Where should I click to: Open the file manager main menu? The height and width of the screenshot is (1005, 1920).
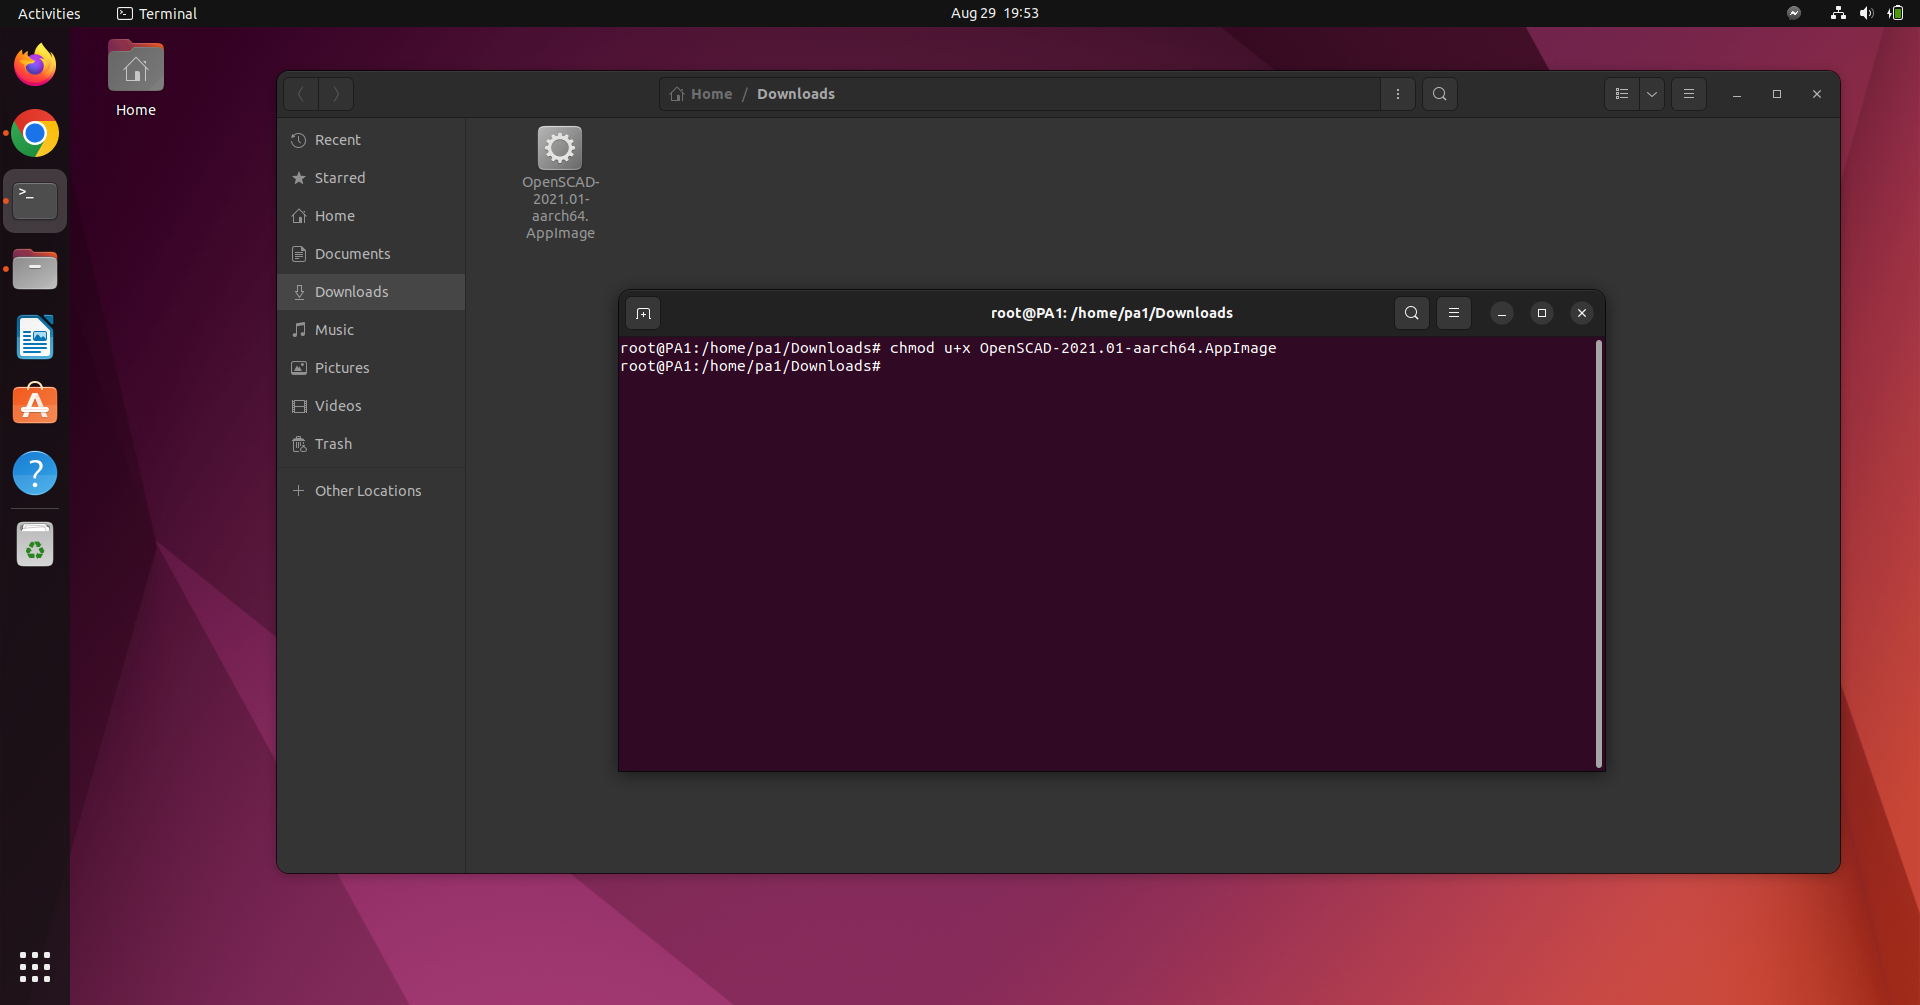[x=1689, y=94]
